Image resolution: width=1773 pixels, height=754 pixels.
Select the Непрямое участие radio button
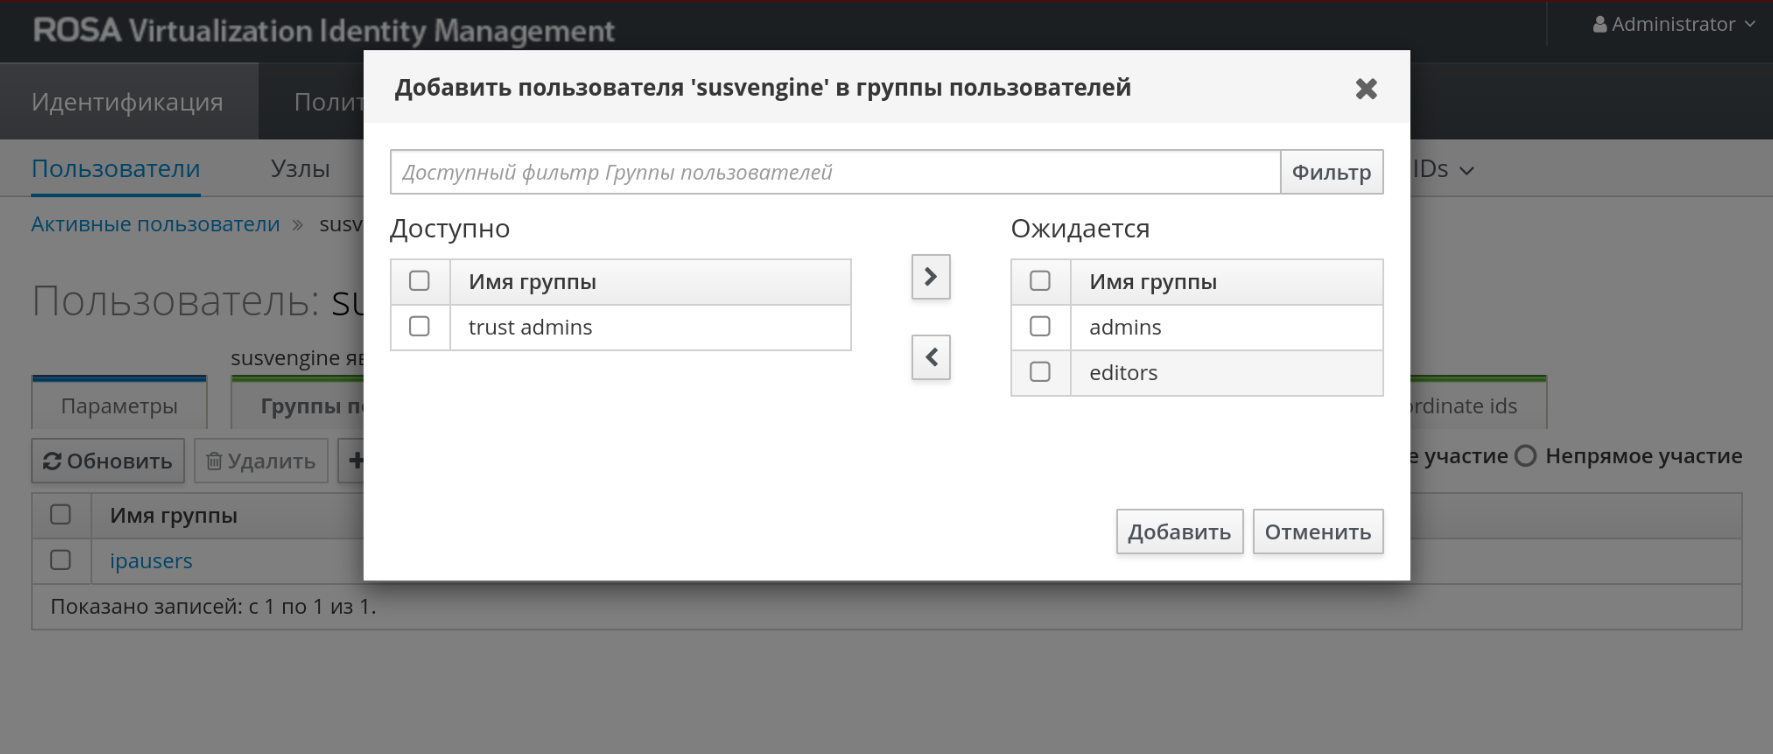1525,456
